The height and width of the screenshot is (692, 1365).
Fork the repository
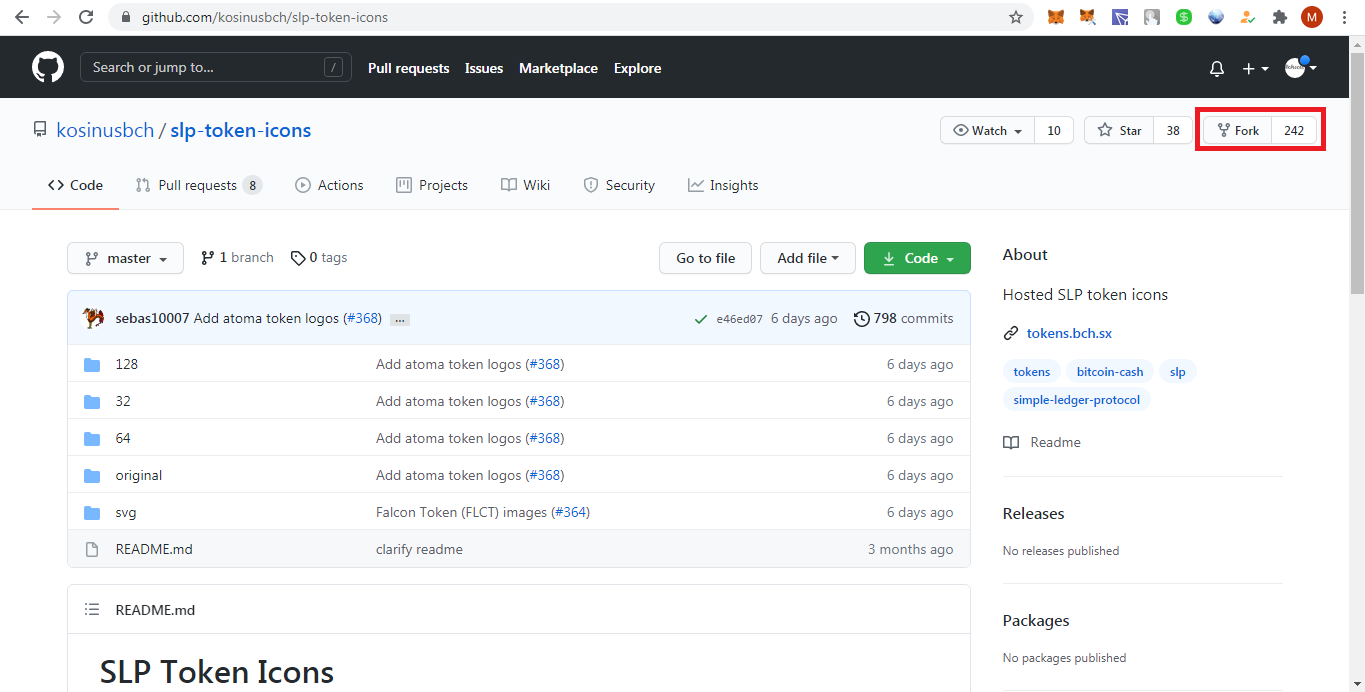(1237, 130)
